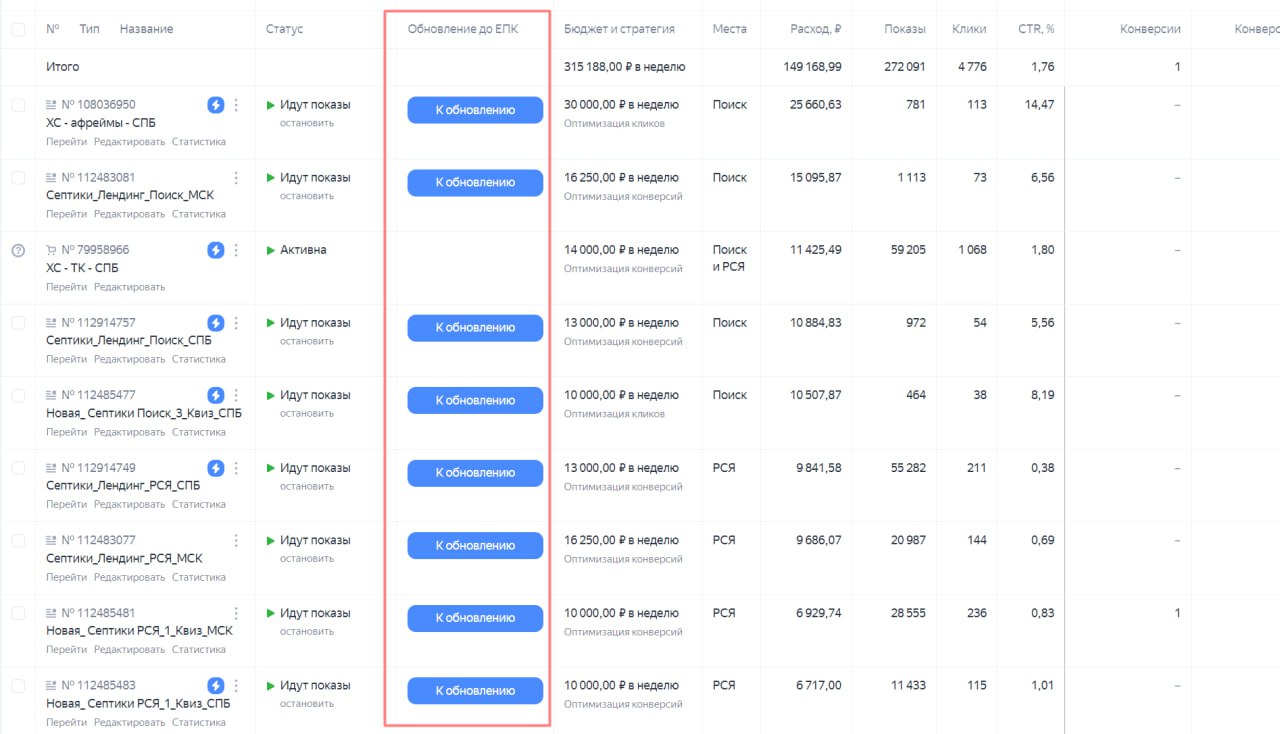Click cart type icon of campaign № 79958966
This screenshot has width=1280, height=734.
(x=51, y=250)
